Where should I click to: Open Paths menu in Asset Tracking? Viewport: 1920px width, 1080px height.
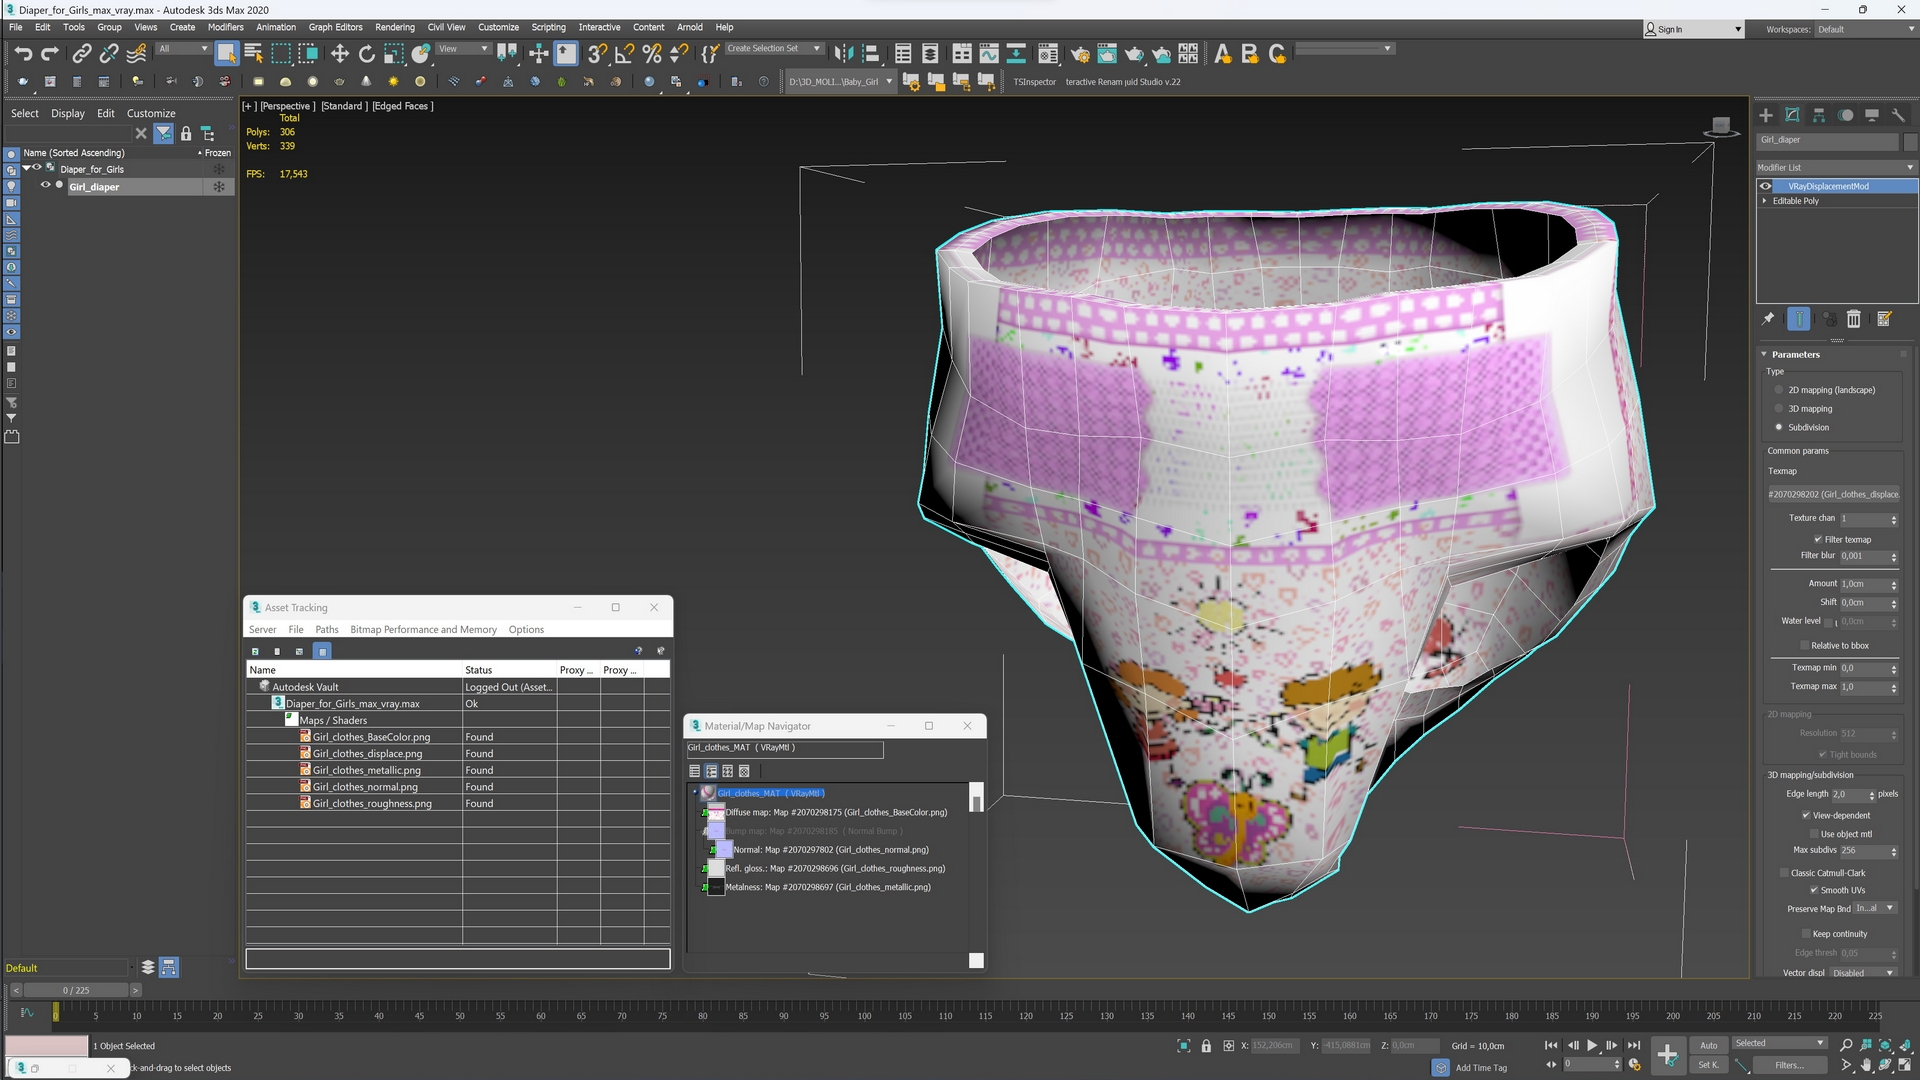point(327,630)
